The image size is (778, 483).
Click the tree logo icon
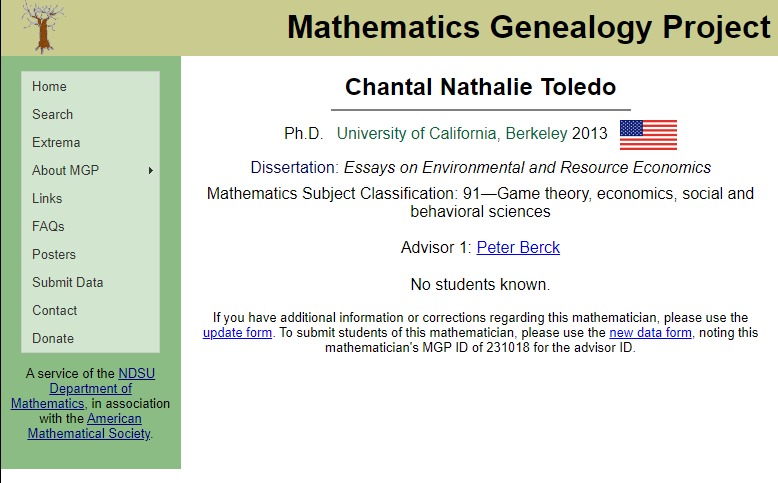click(x=43, y=27)
